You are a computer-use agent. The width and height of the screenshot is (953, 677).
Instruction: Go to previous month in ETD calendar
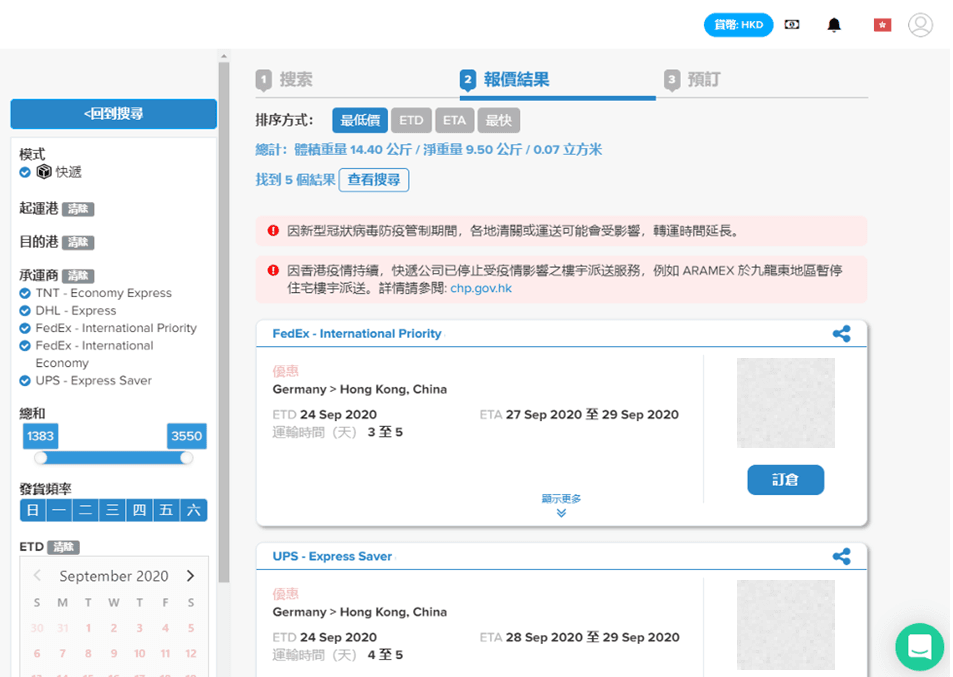pos(37,576)
